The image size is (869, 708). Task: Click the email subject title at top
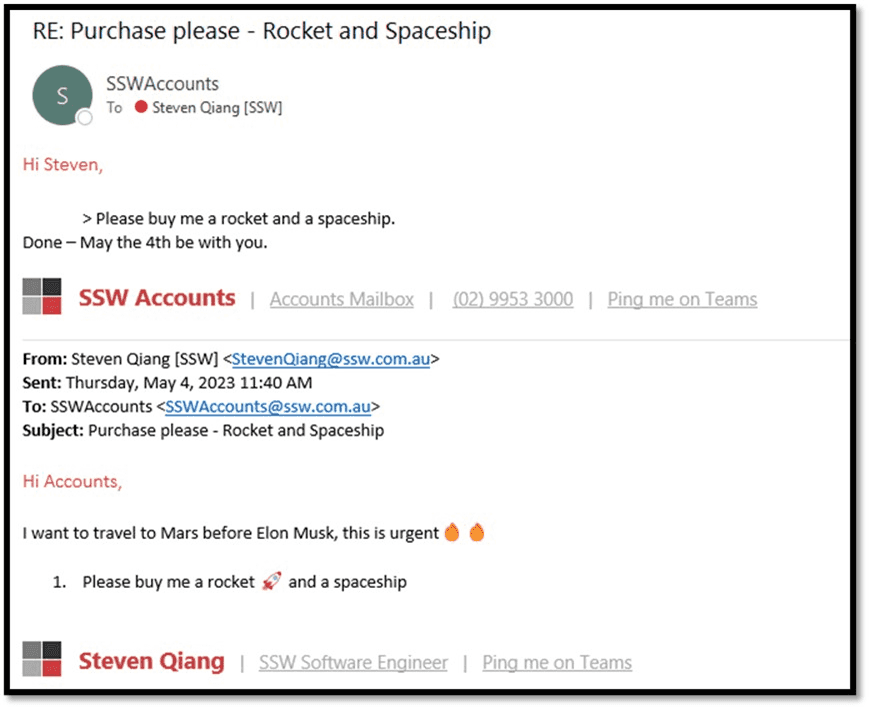(x=261, y=31)
